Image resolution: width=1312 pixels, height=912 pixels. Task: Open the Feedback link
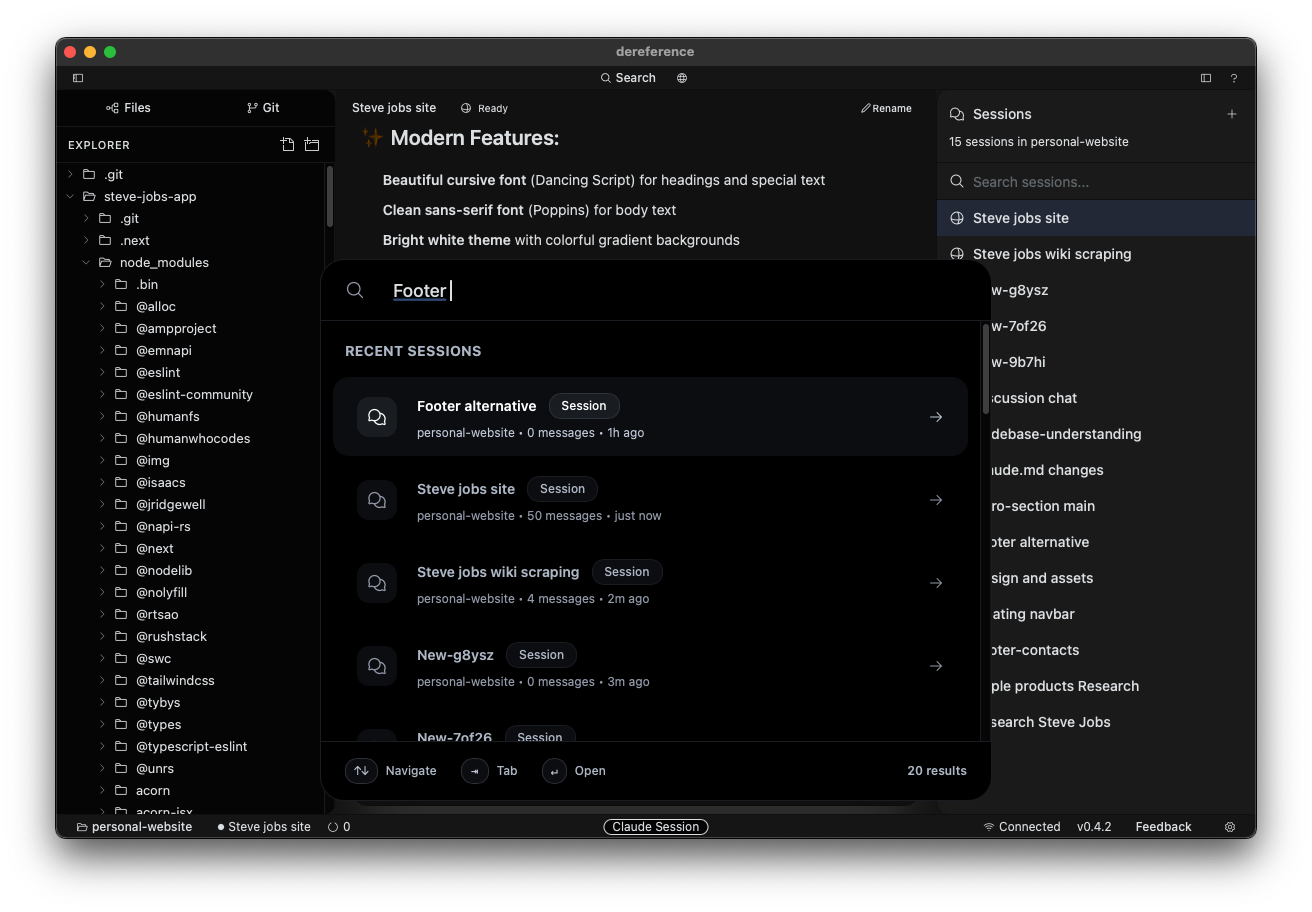tap(1163, 827)
